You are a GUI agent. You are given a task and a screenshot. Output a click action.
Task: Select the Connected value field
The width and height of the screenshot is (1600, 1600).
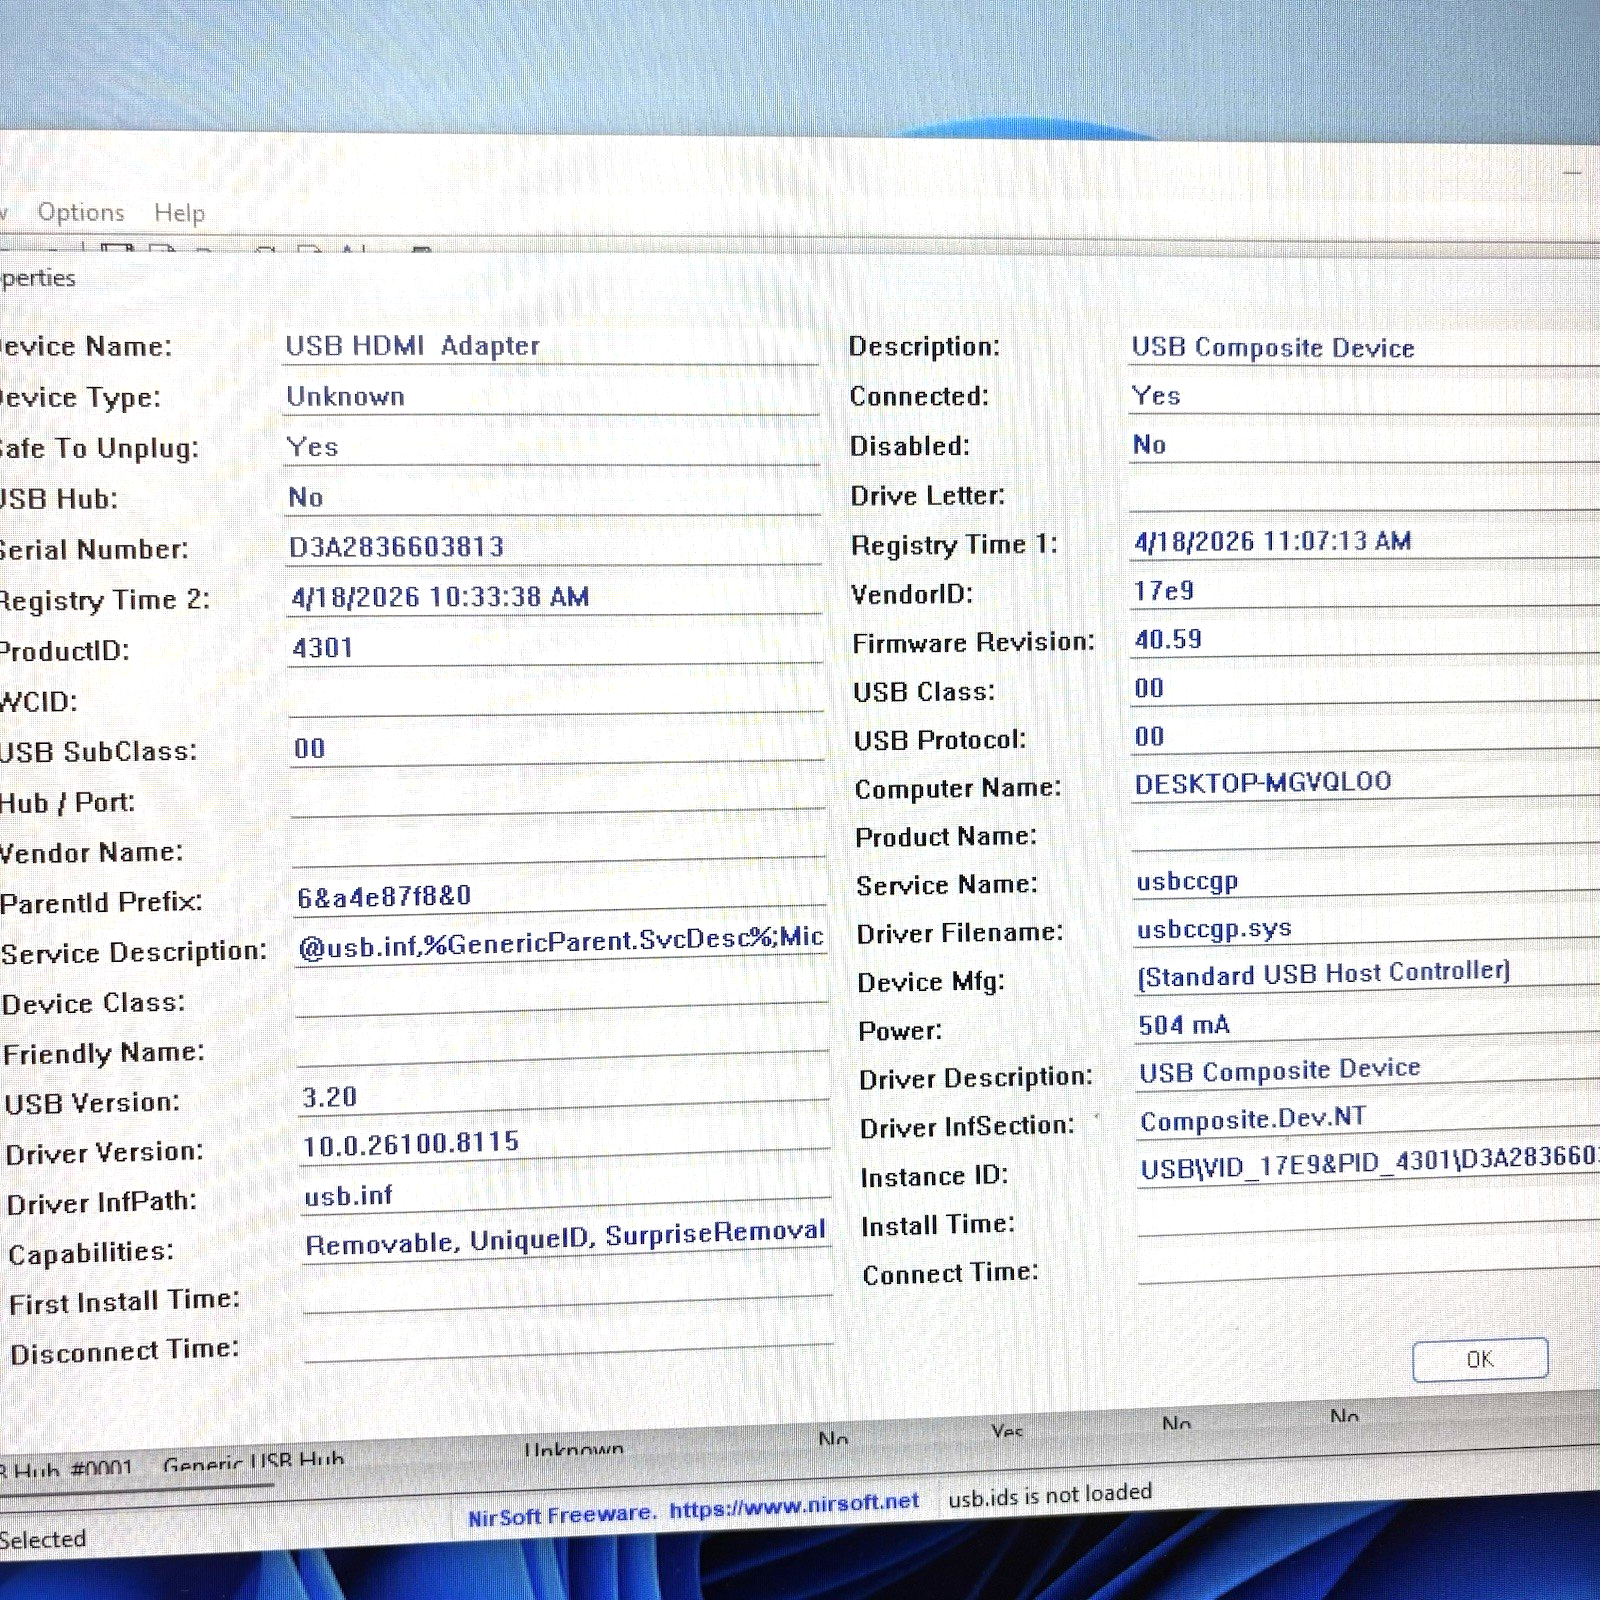(x=1364, y=396)
